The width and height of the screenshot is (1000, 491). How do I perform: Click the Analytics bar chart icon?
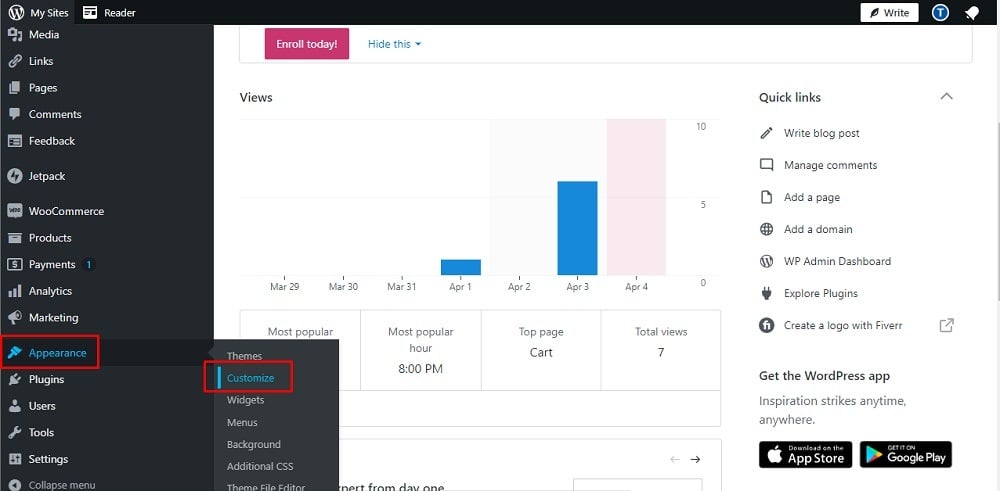tap(15, 291)
